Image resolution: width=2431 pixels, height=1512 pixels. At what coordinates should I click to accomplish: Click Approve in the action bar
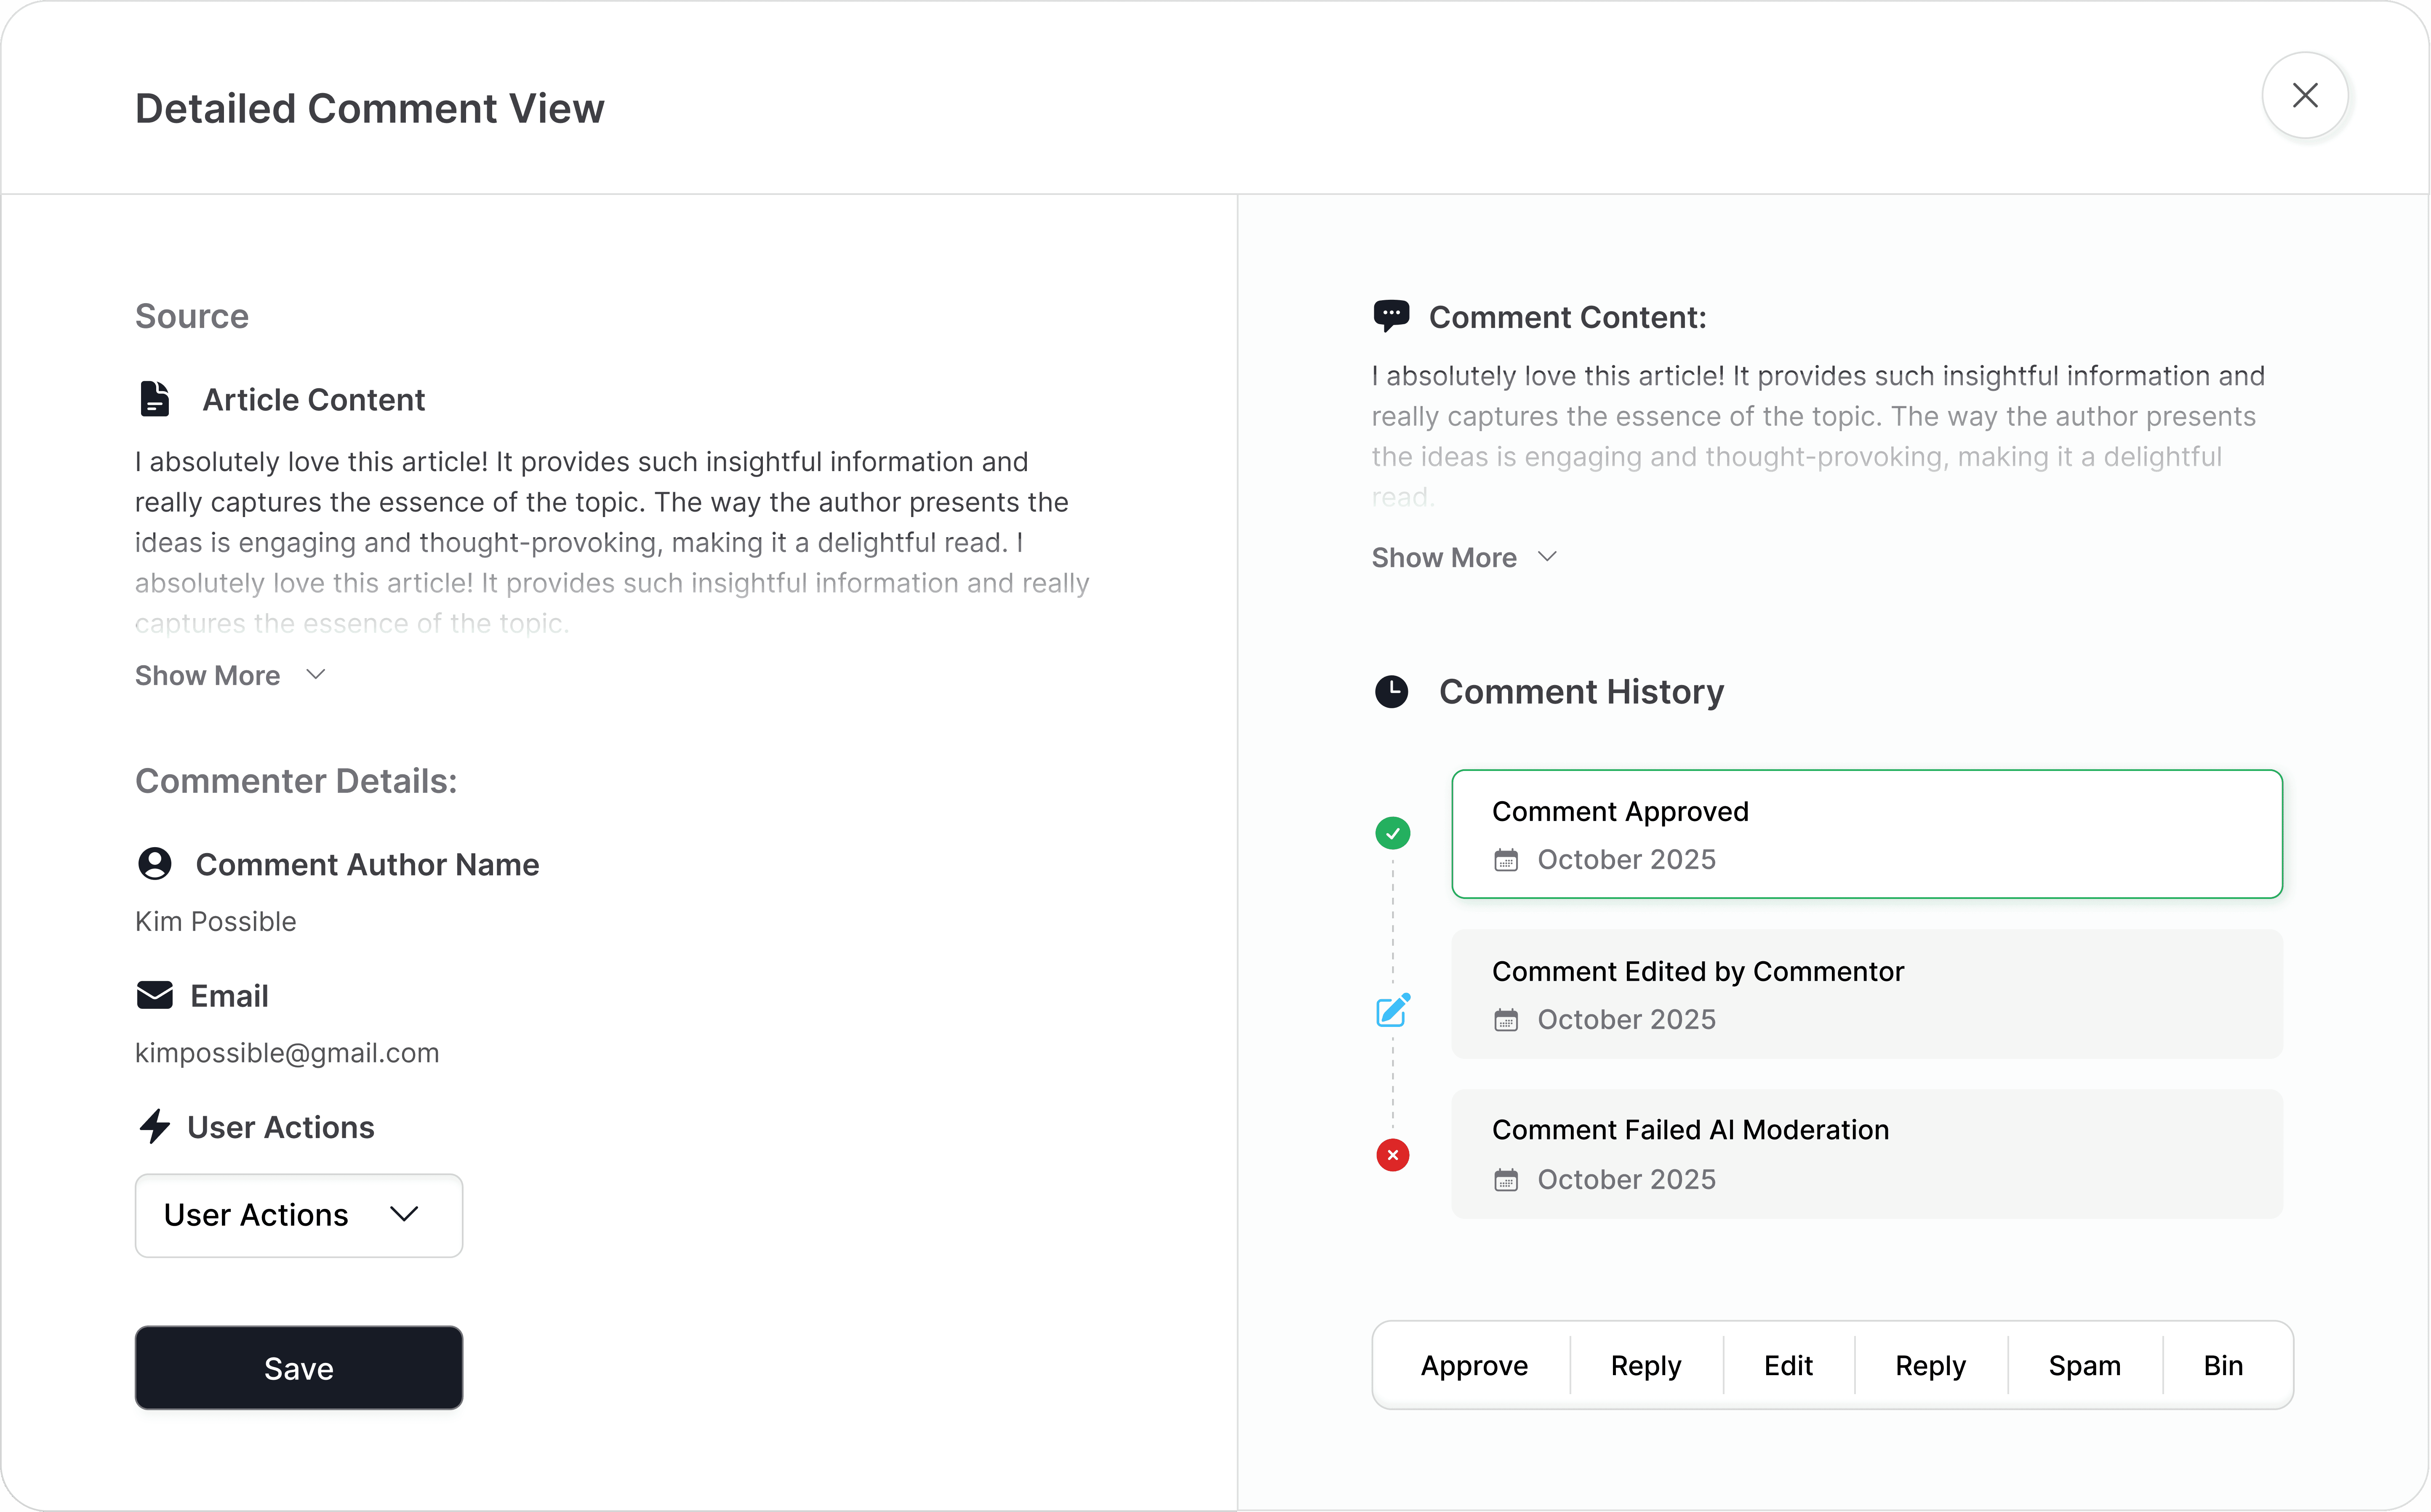pyautogui.click(x=1474, y=1365)
